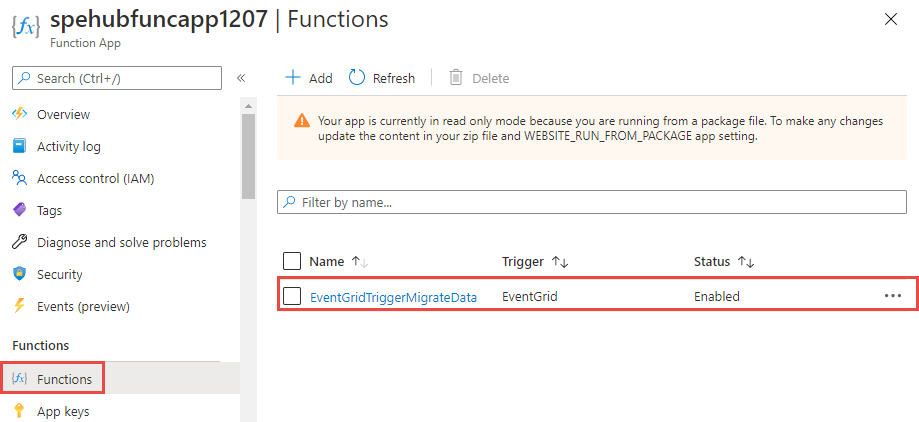Sort functions by Name column

[x=358, y=262]
